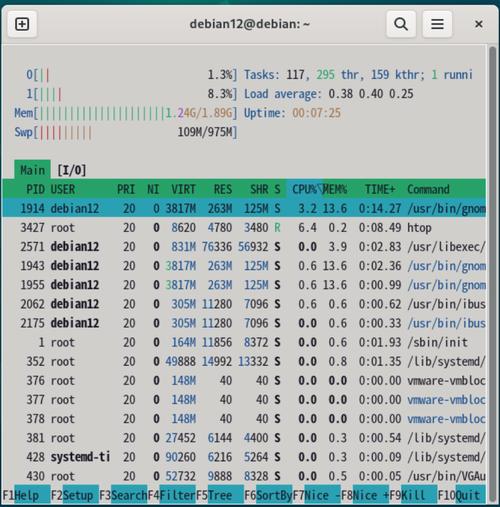This screenshot has width=500, height=507.
Task: Select process row PID 376 vmware-vmbloc
Action: 244,380
